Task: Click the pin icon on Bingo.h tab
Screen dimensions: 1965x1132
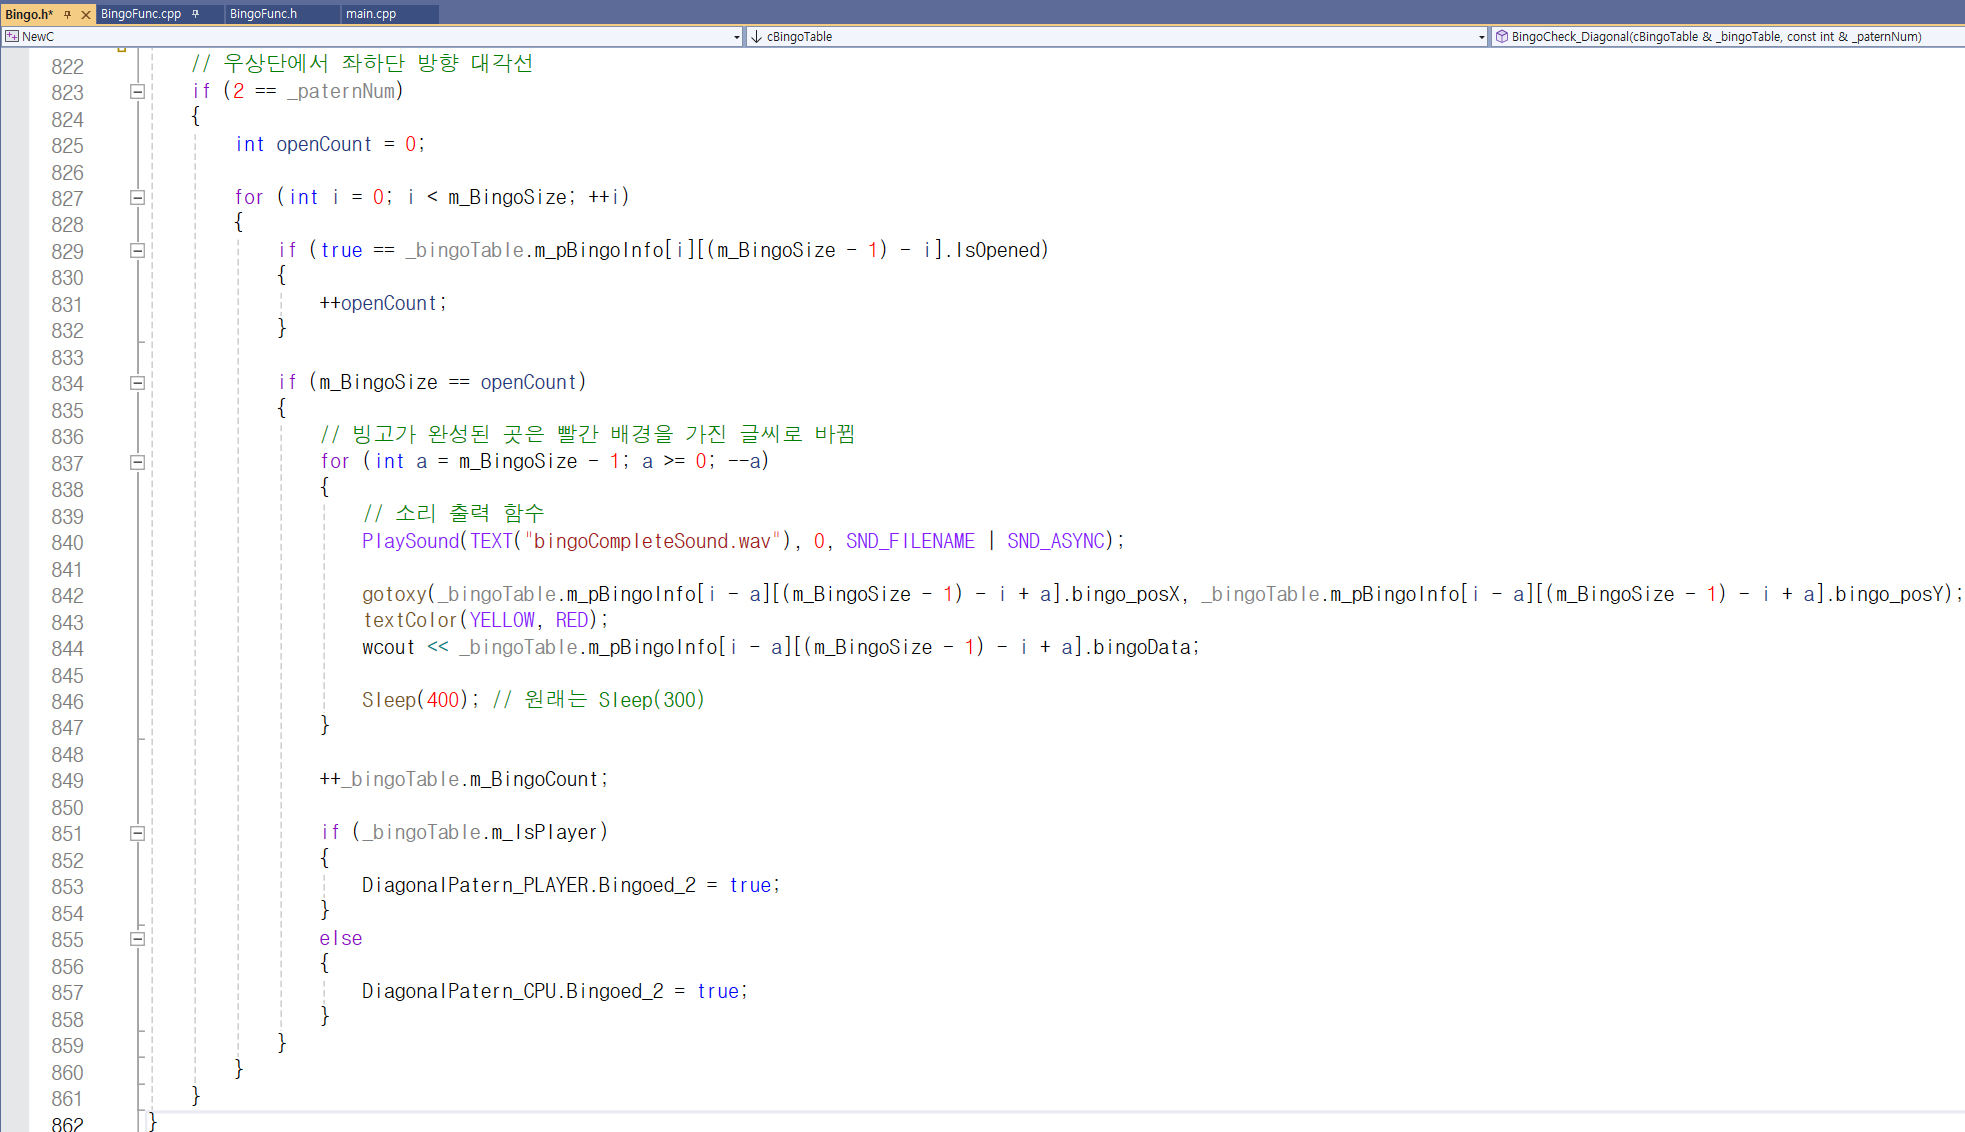Action: (x=67, y=14)
